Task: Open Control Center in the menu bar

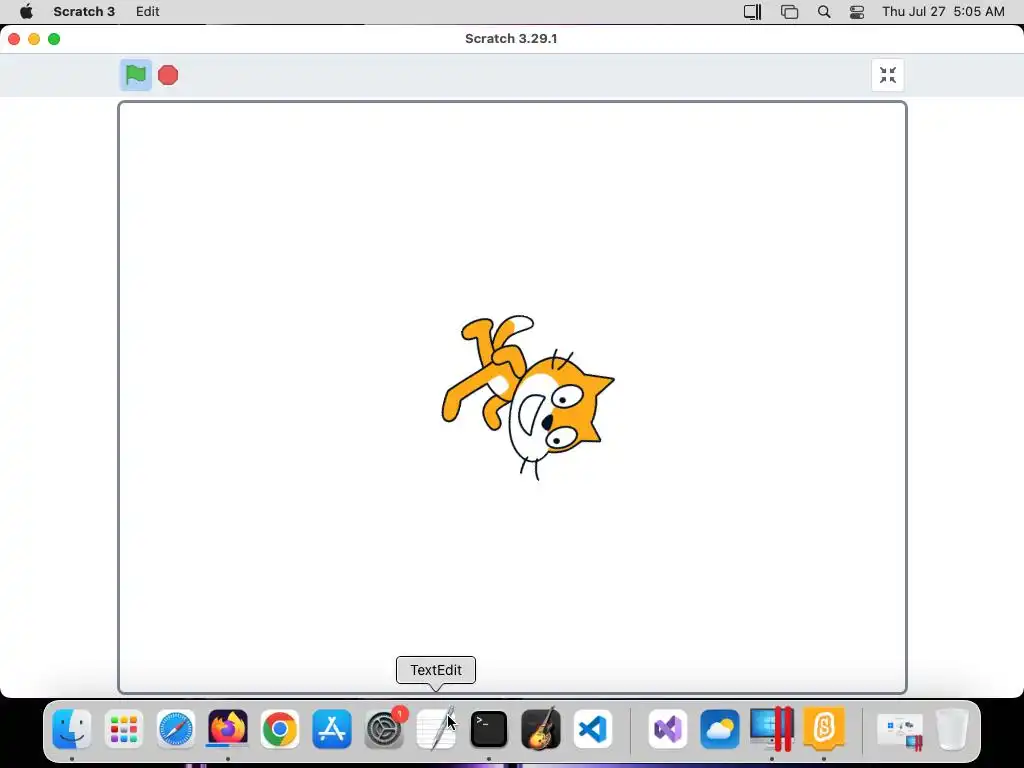Action: [x=857, y=12]
